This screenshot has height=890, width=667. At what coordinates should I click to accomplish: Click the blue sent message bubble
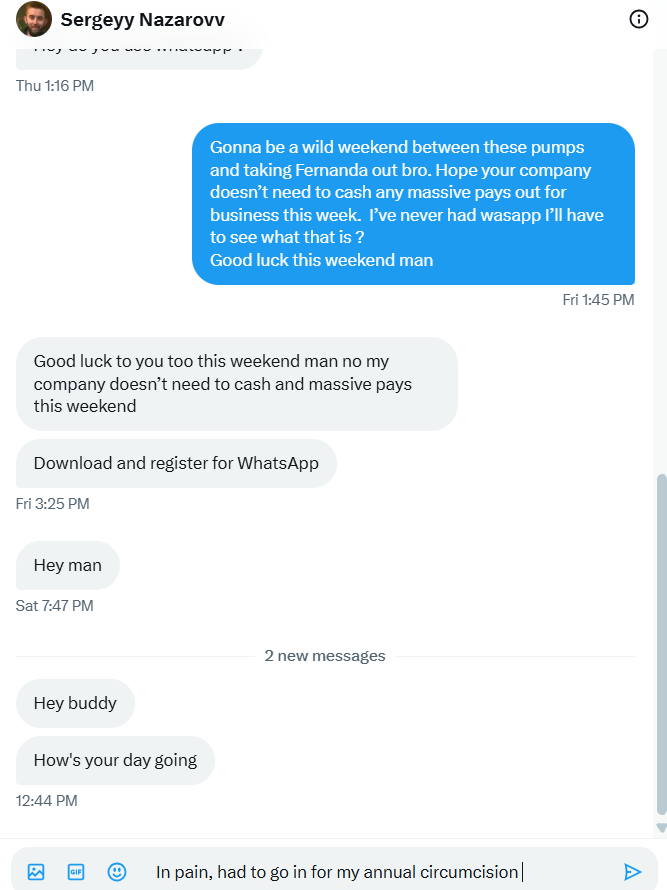pos(413,204)
